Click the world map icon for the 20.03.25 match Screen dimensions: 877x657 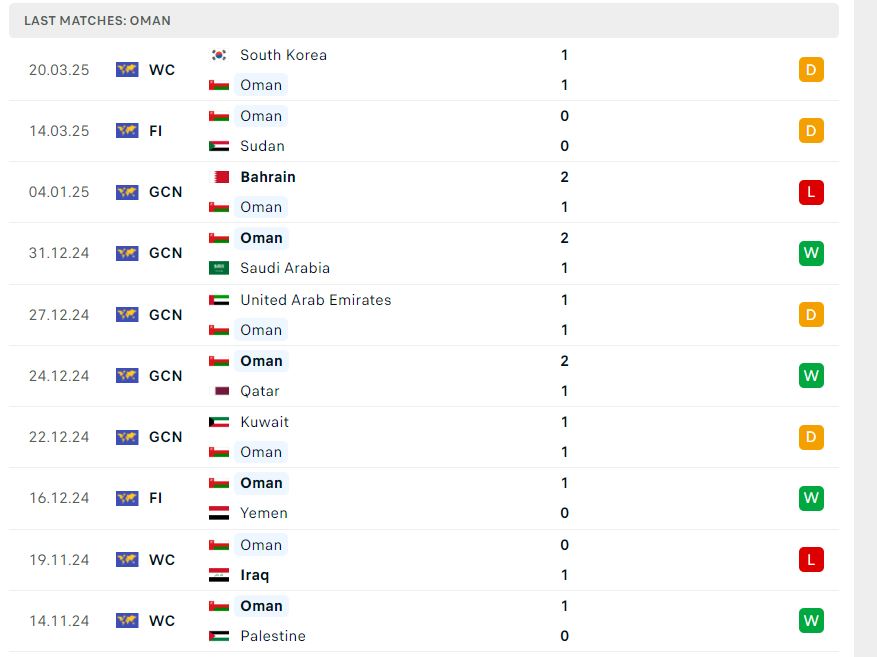click(127, 69)
